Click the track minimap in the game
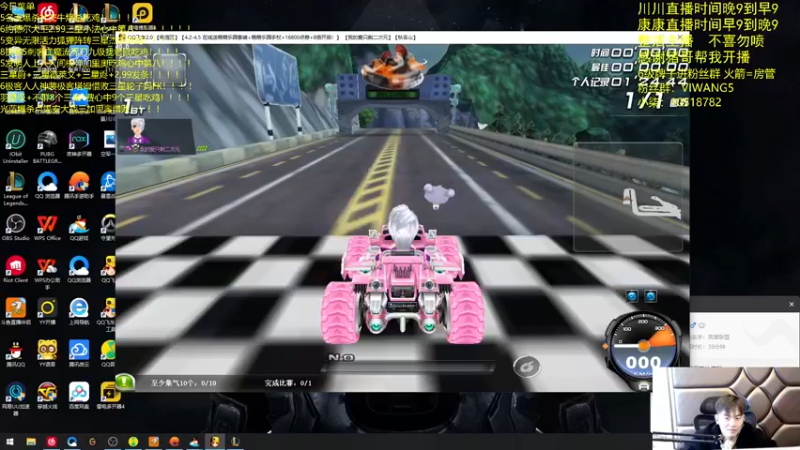 (628, 197)
